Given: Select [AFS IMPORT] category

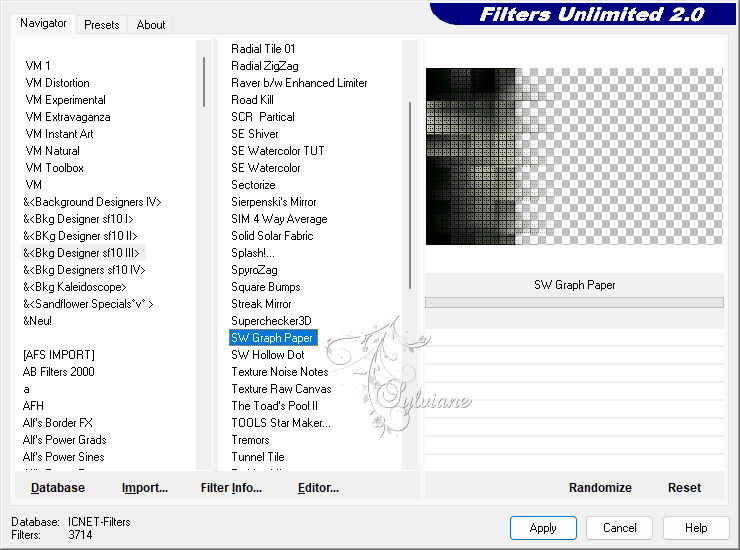Looking at the screenshot, I should 59,355.
